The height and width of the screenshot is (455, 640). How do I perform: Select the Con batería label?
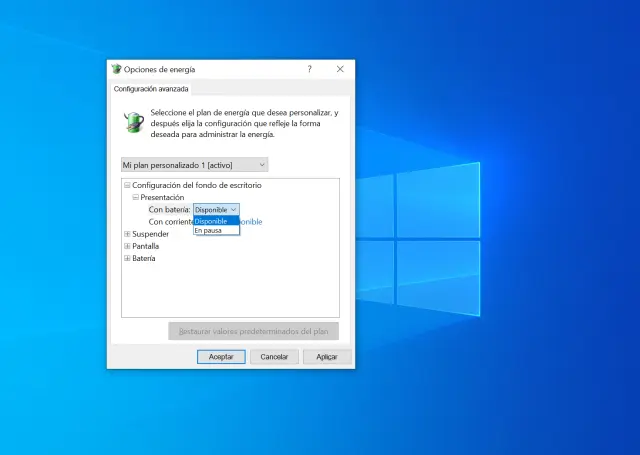click(x=169, y=210)
